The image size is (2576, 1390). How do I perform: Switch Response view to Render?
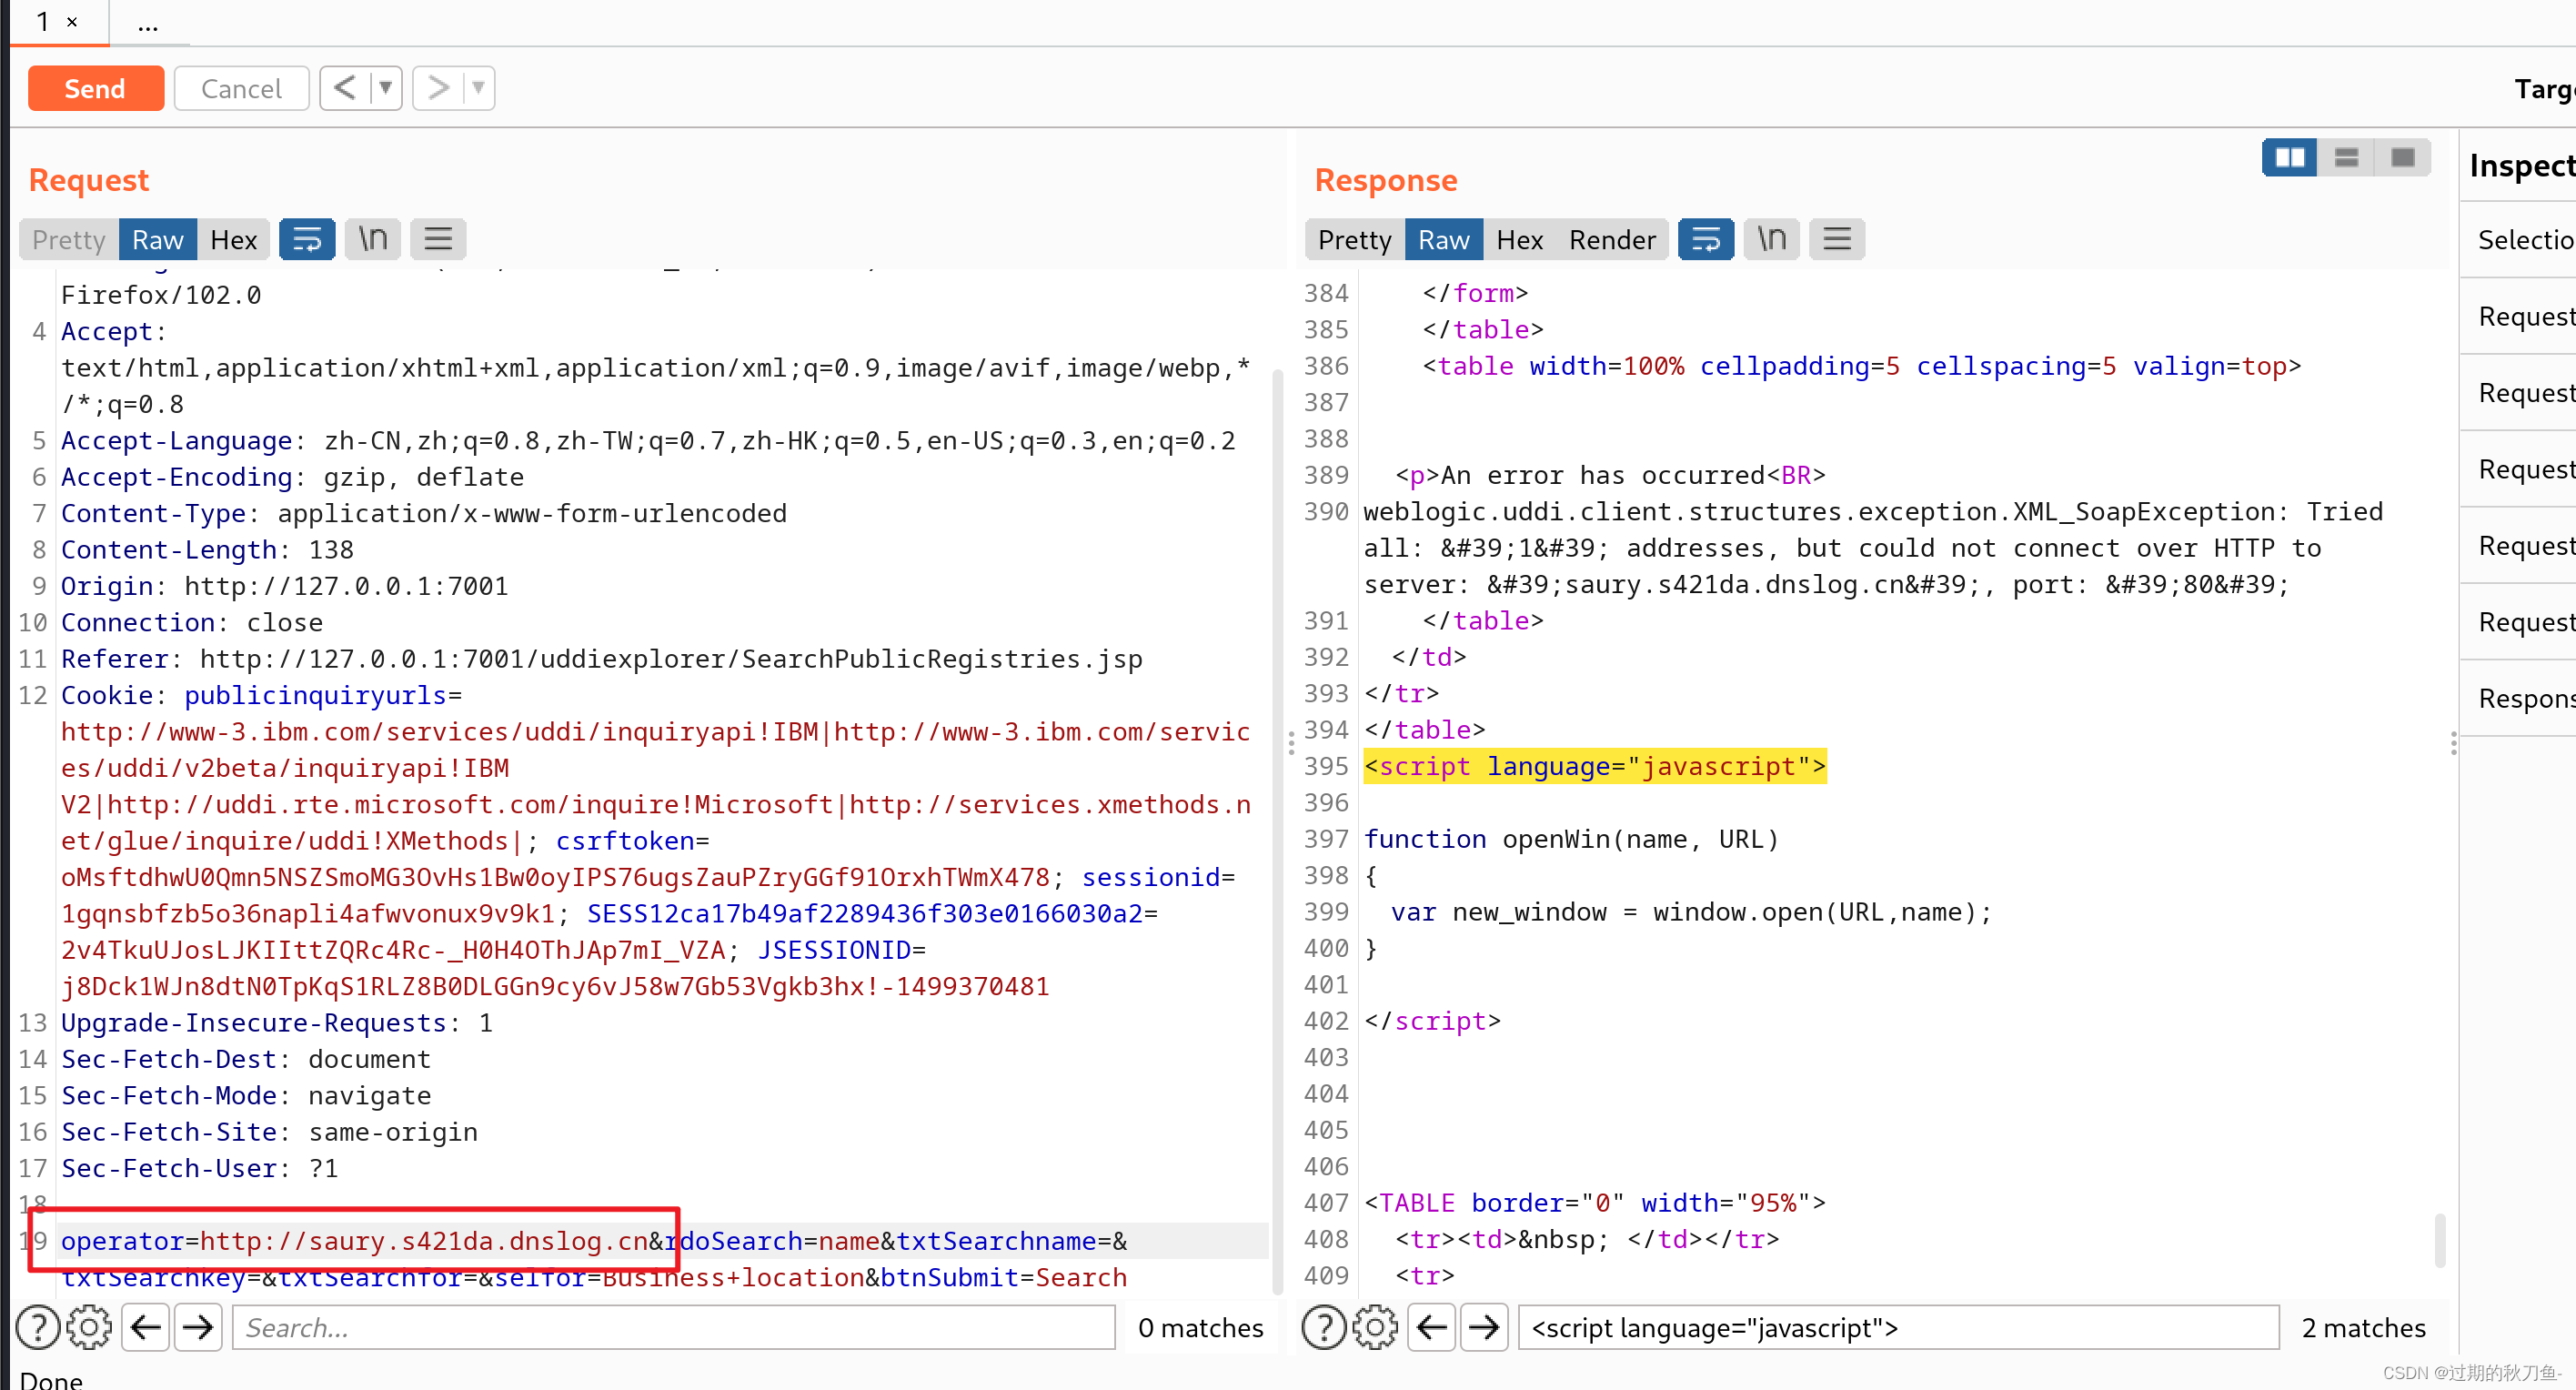click(x=1611, y=240)
